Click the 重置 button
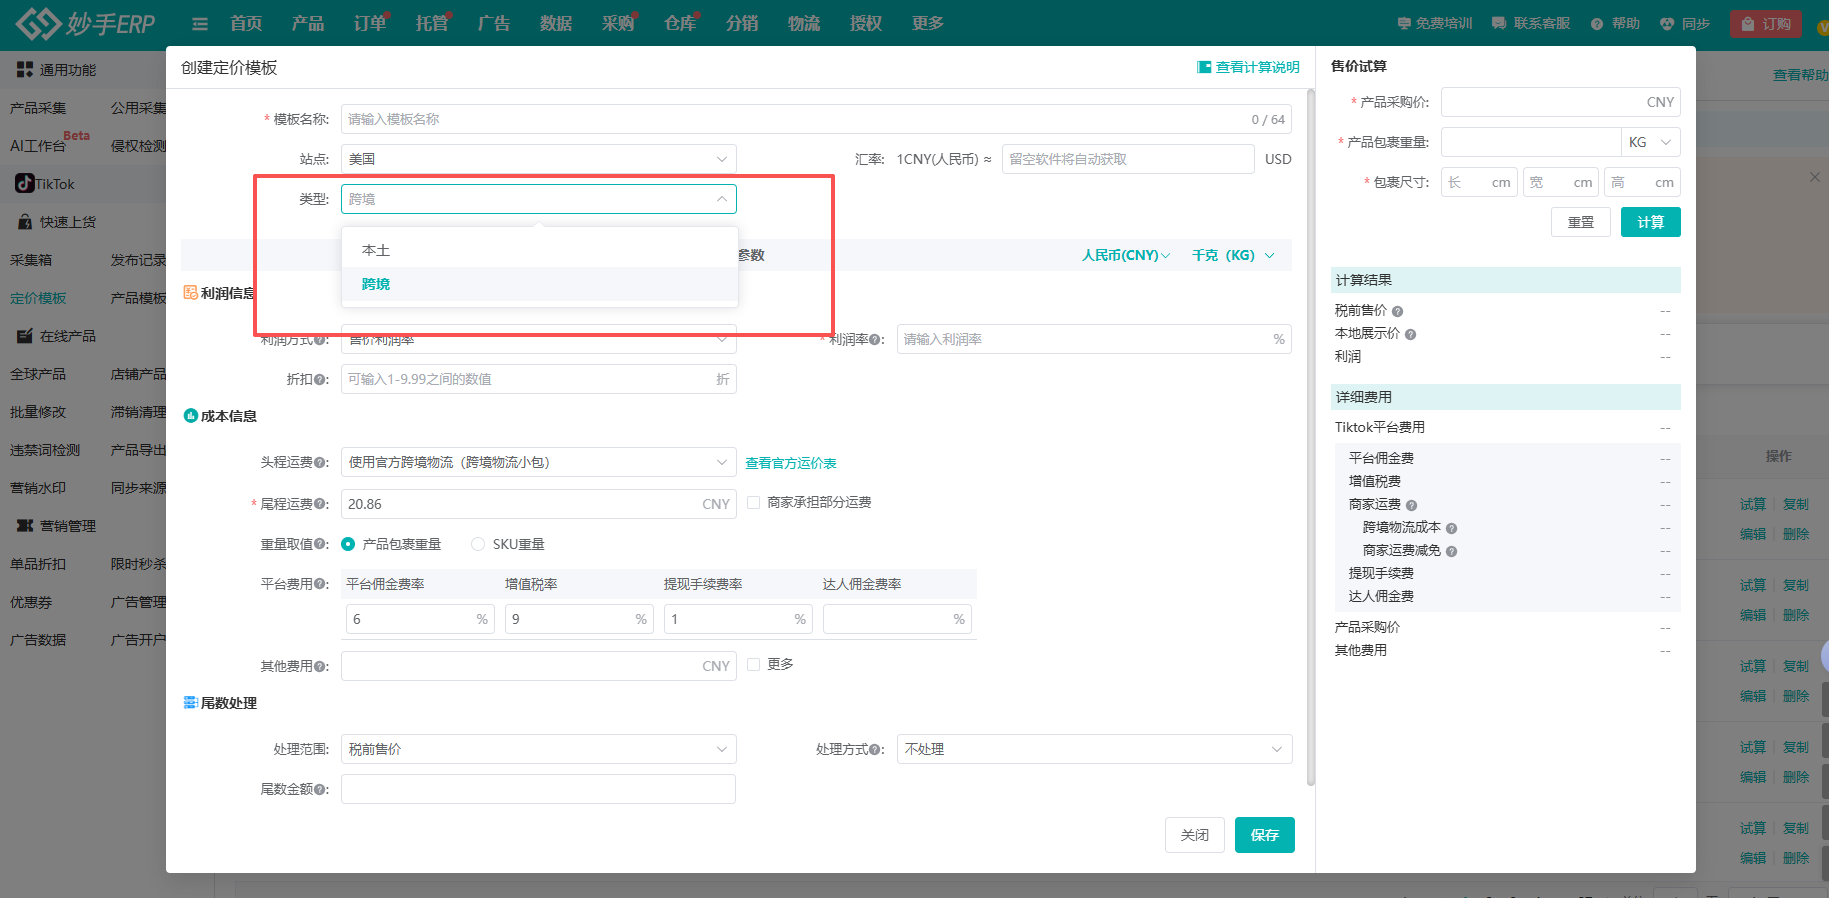 pyautogui.click(x=1581, y=222)
